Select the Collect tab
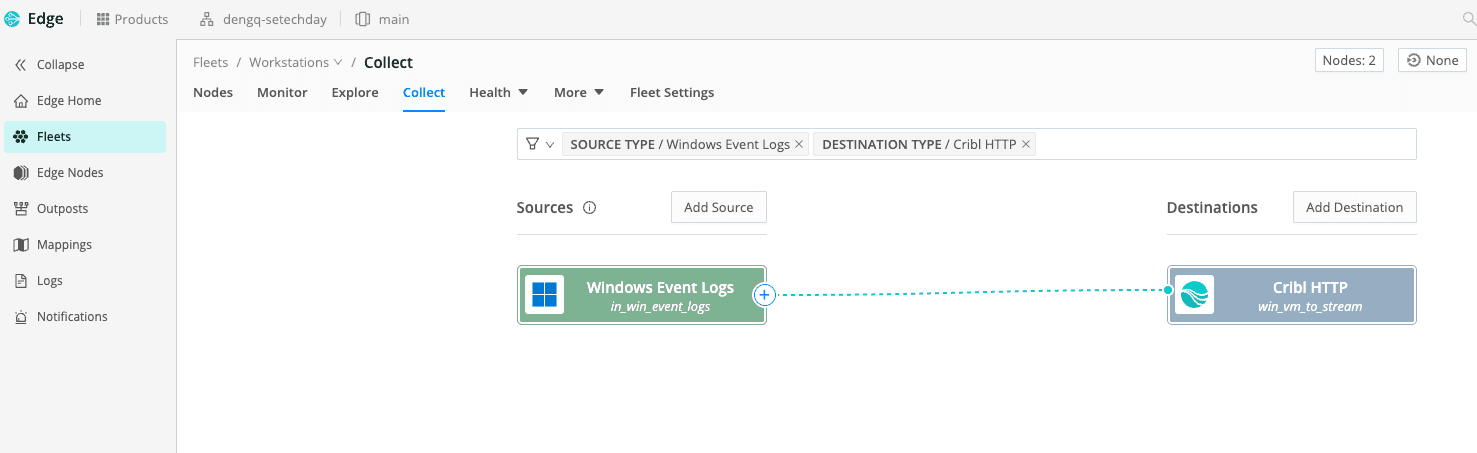This screenshot has height=453, width=1477. pos(424,93)
